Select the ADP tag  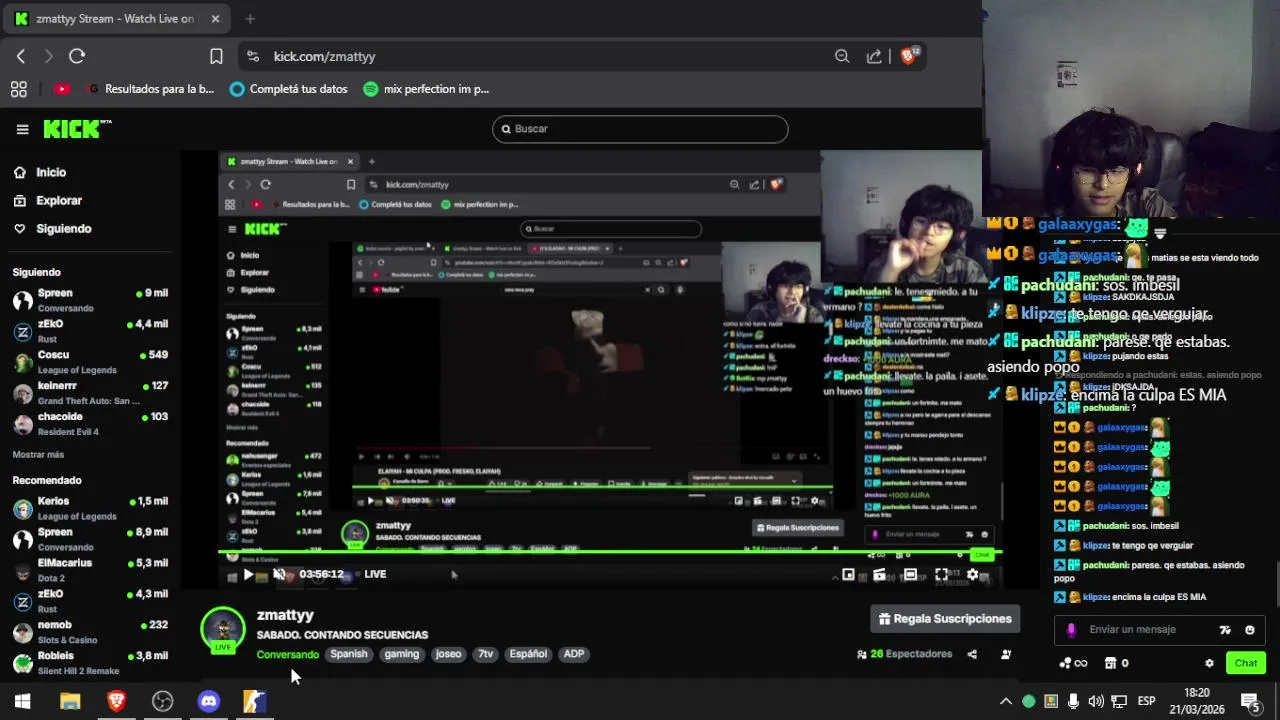click(x=574, y=654)
